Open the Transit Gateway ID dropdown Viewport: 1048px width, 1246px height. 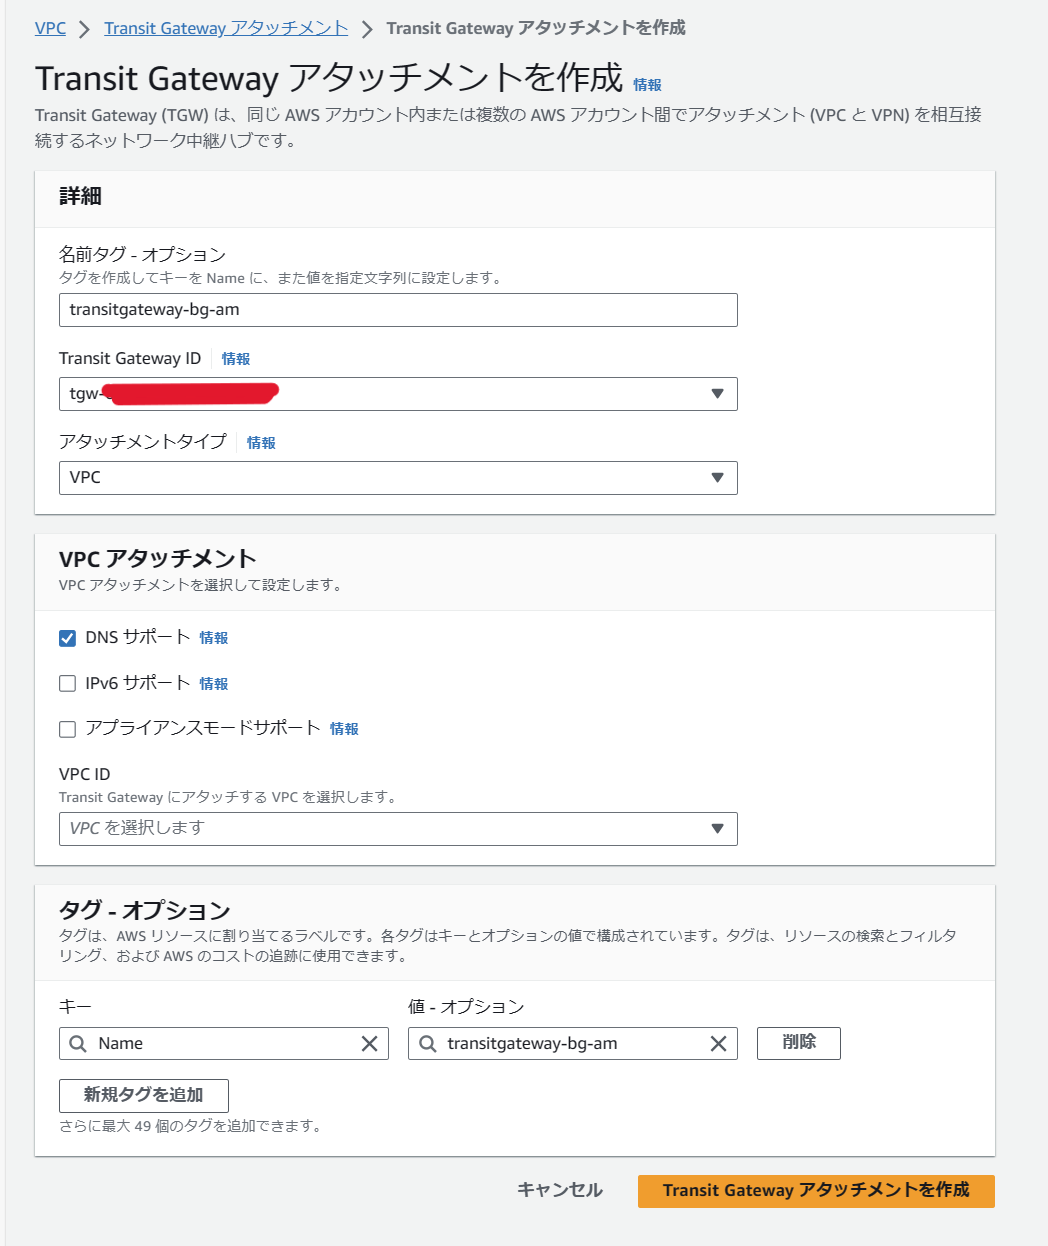point(398,394)
